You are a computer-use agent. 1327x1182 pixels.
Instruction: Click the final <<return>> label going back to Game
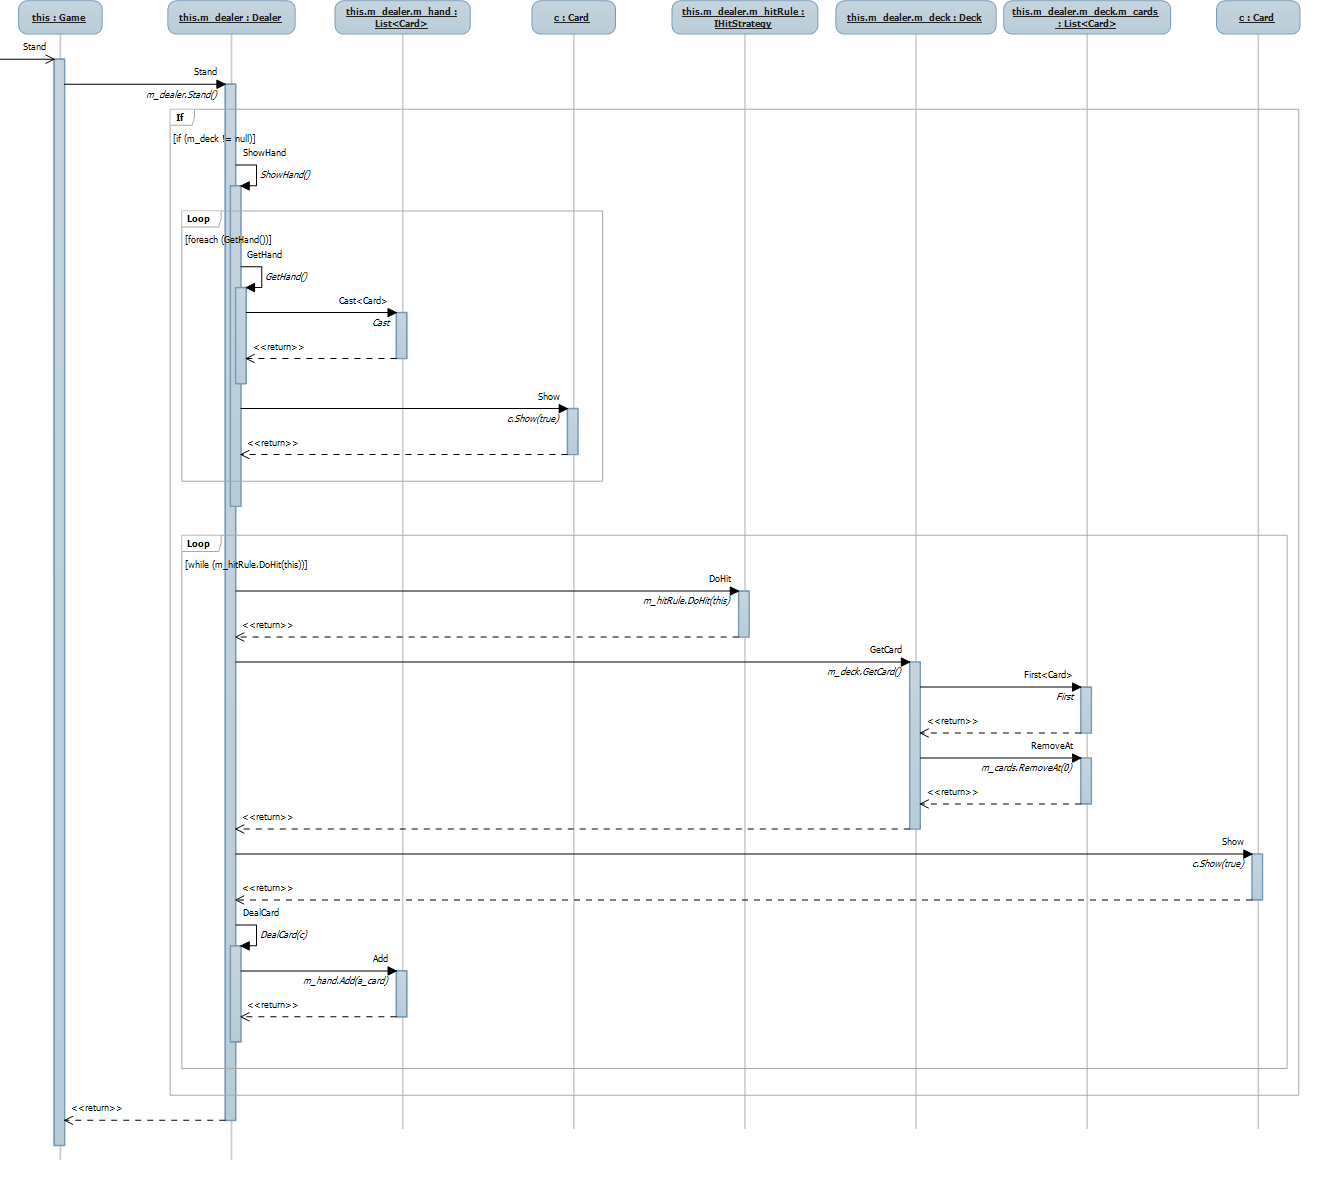(x=97, y=1108)
